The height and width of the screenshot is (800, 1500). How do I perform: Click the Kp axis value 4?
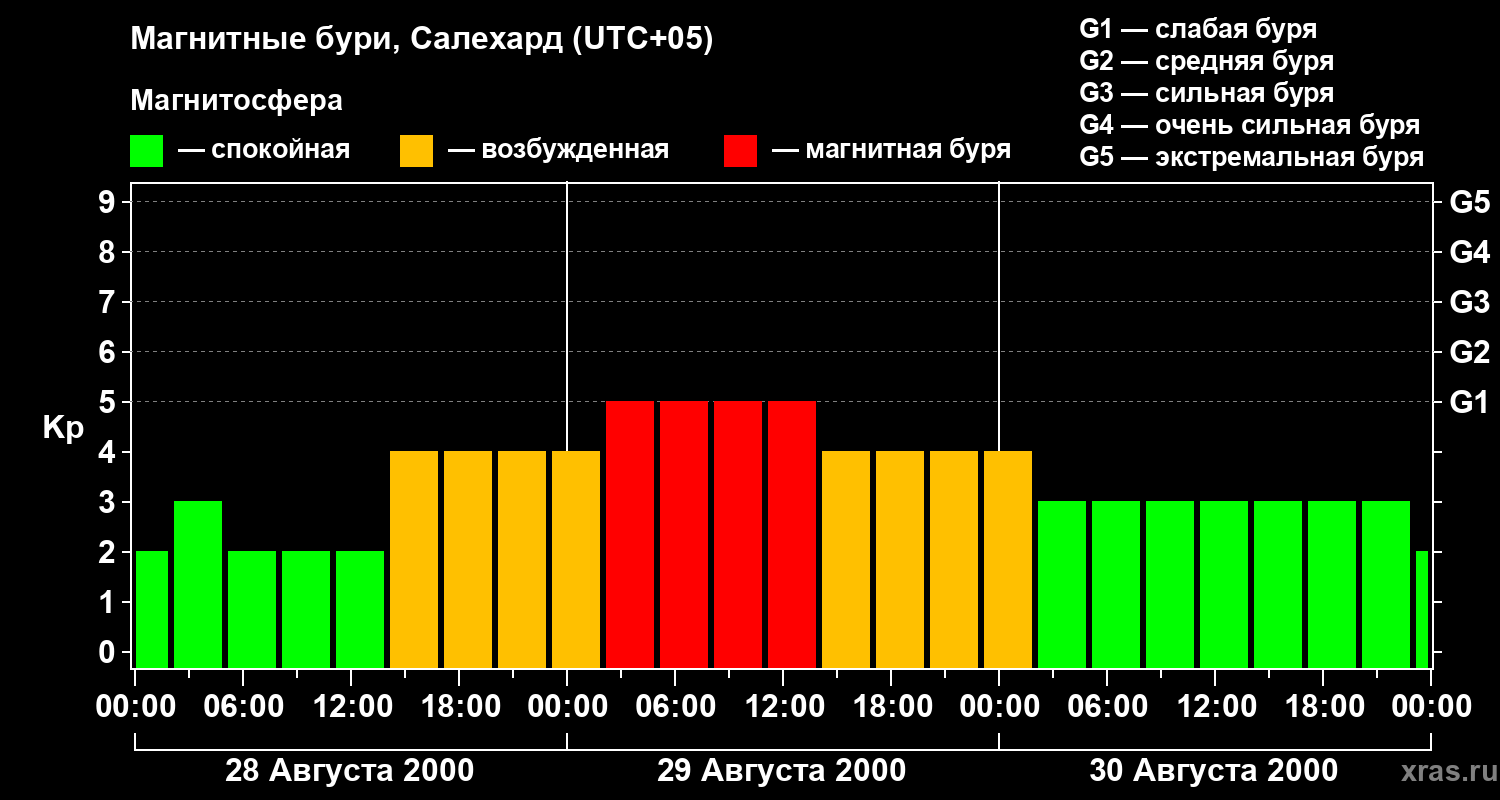[x=109, y=452]
